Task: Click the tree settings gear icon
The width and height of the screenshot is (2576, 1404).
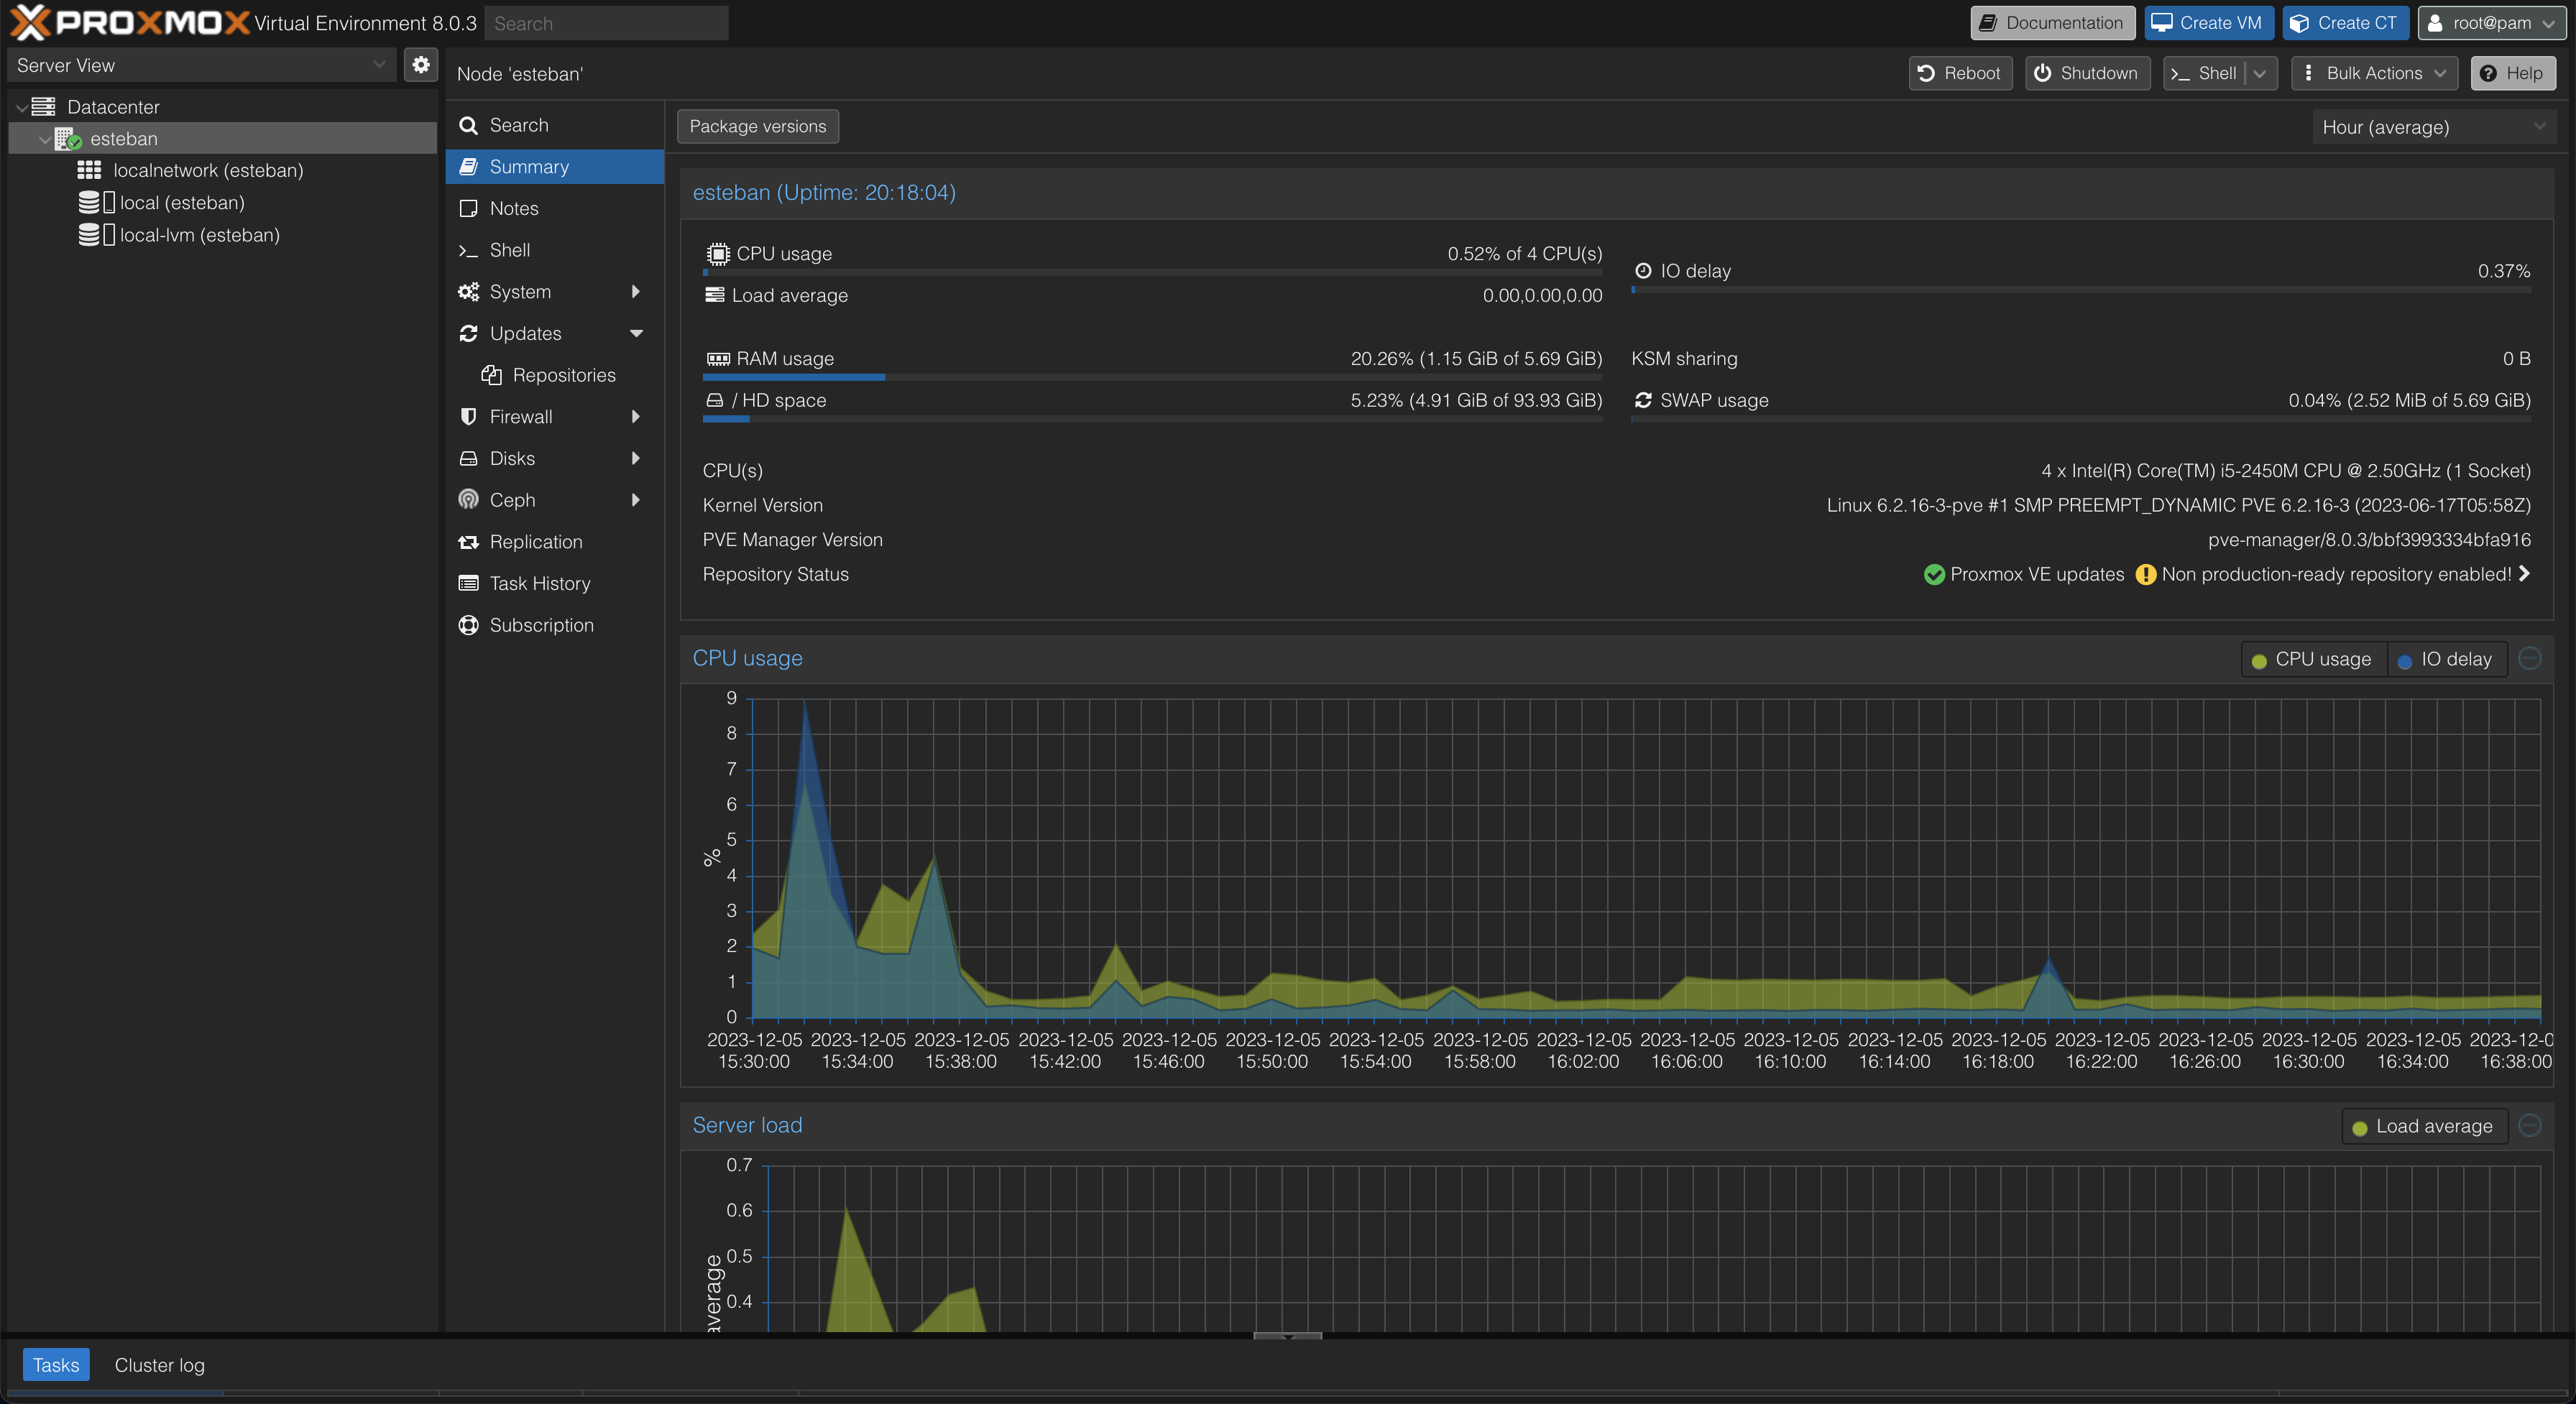Action: pyautogui.click(x=421, y=65)
